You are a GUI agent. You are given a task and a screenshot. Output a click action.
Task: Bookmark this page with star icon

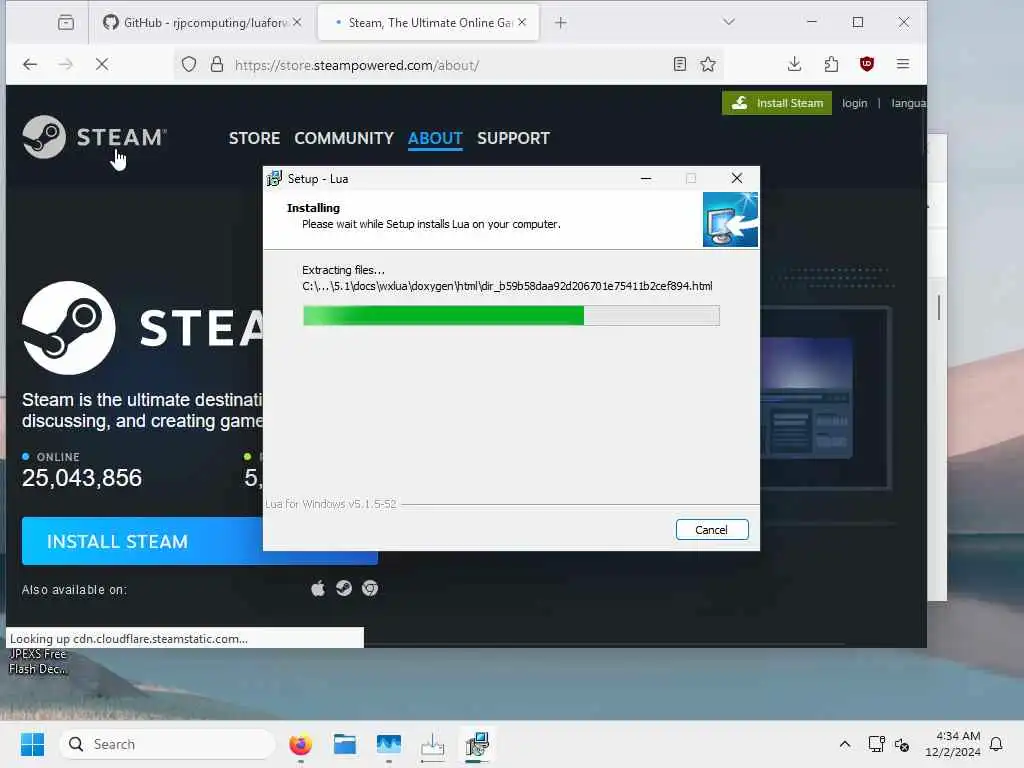click(708, 64)
